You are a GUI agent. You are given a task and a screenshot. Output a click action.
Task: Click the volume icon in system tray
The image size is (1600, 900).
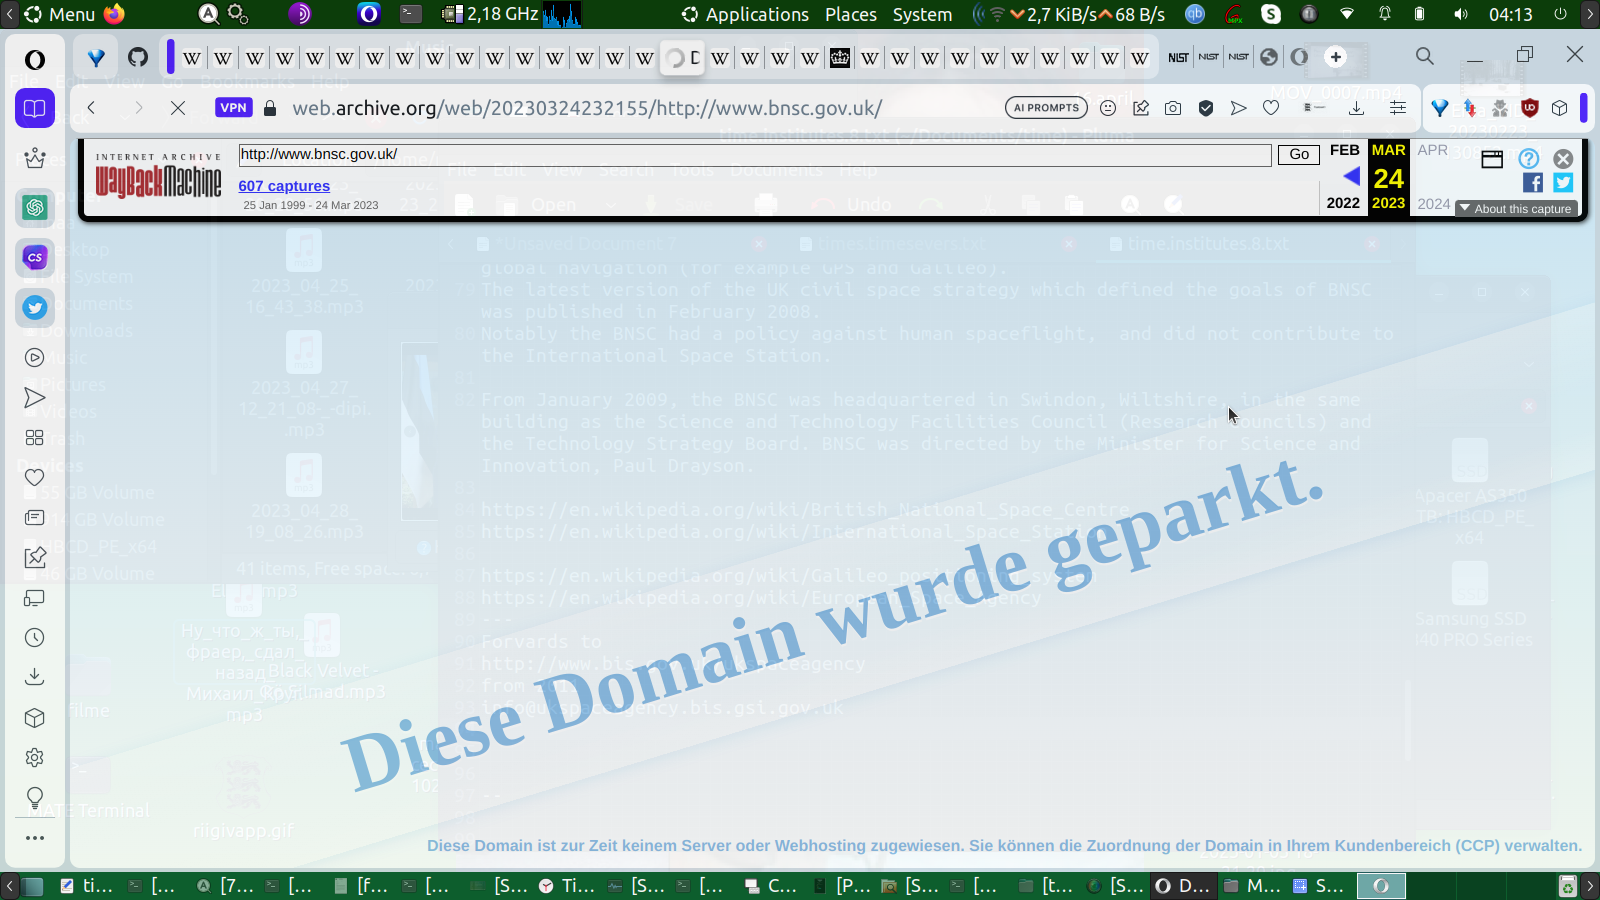[1461, 14]
